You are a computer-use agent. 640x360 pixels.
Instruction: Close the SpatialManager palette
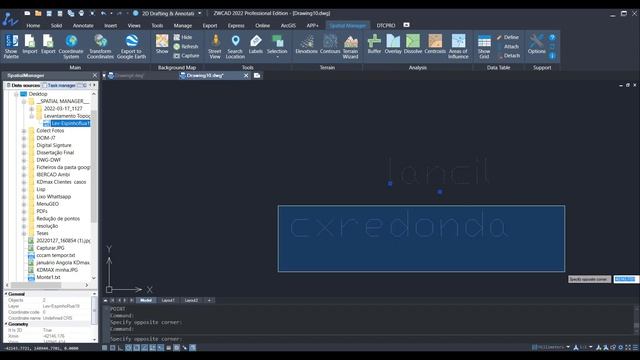point(95,76)
